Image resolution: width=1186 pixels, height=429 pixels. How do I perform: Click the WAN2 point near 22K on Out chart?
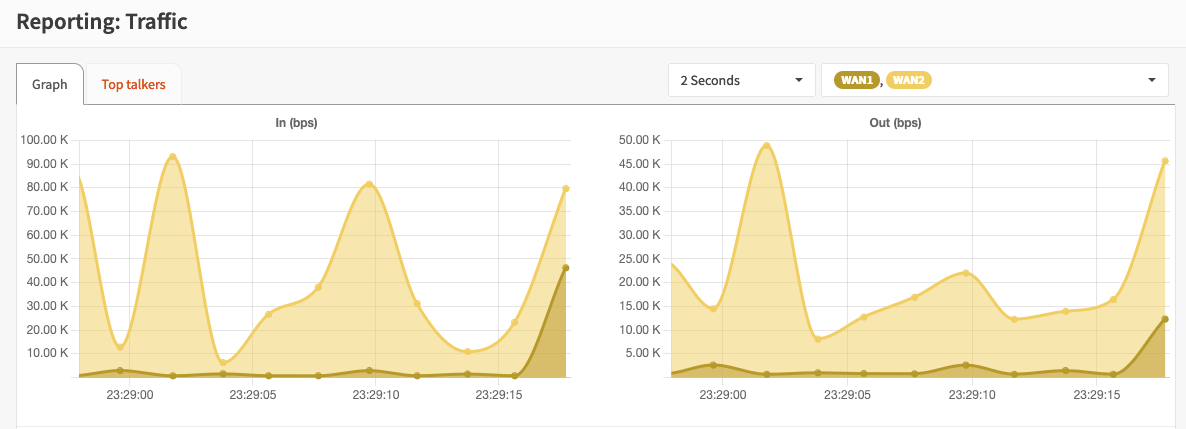966,272
